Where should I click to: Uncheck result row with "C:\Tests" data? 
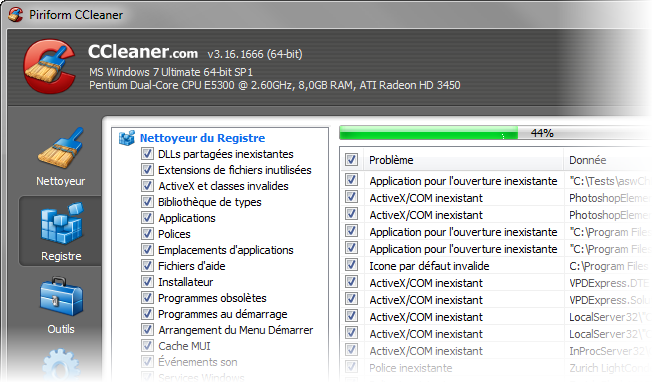(351, 180)
